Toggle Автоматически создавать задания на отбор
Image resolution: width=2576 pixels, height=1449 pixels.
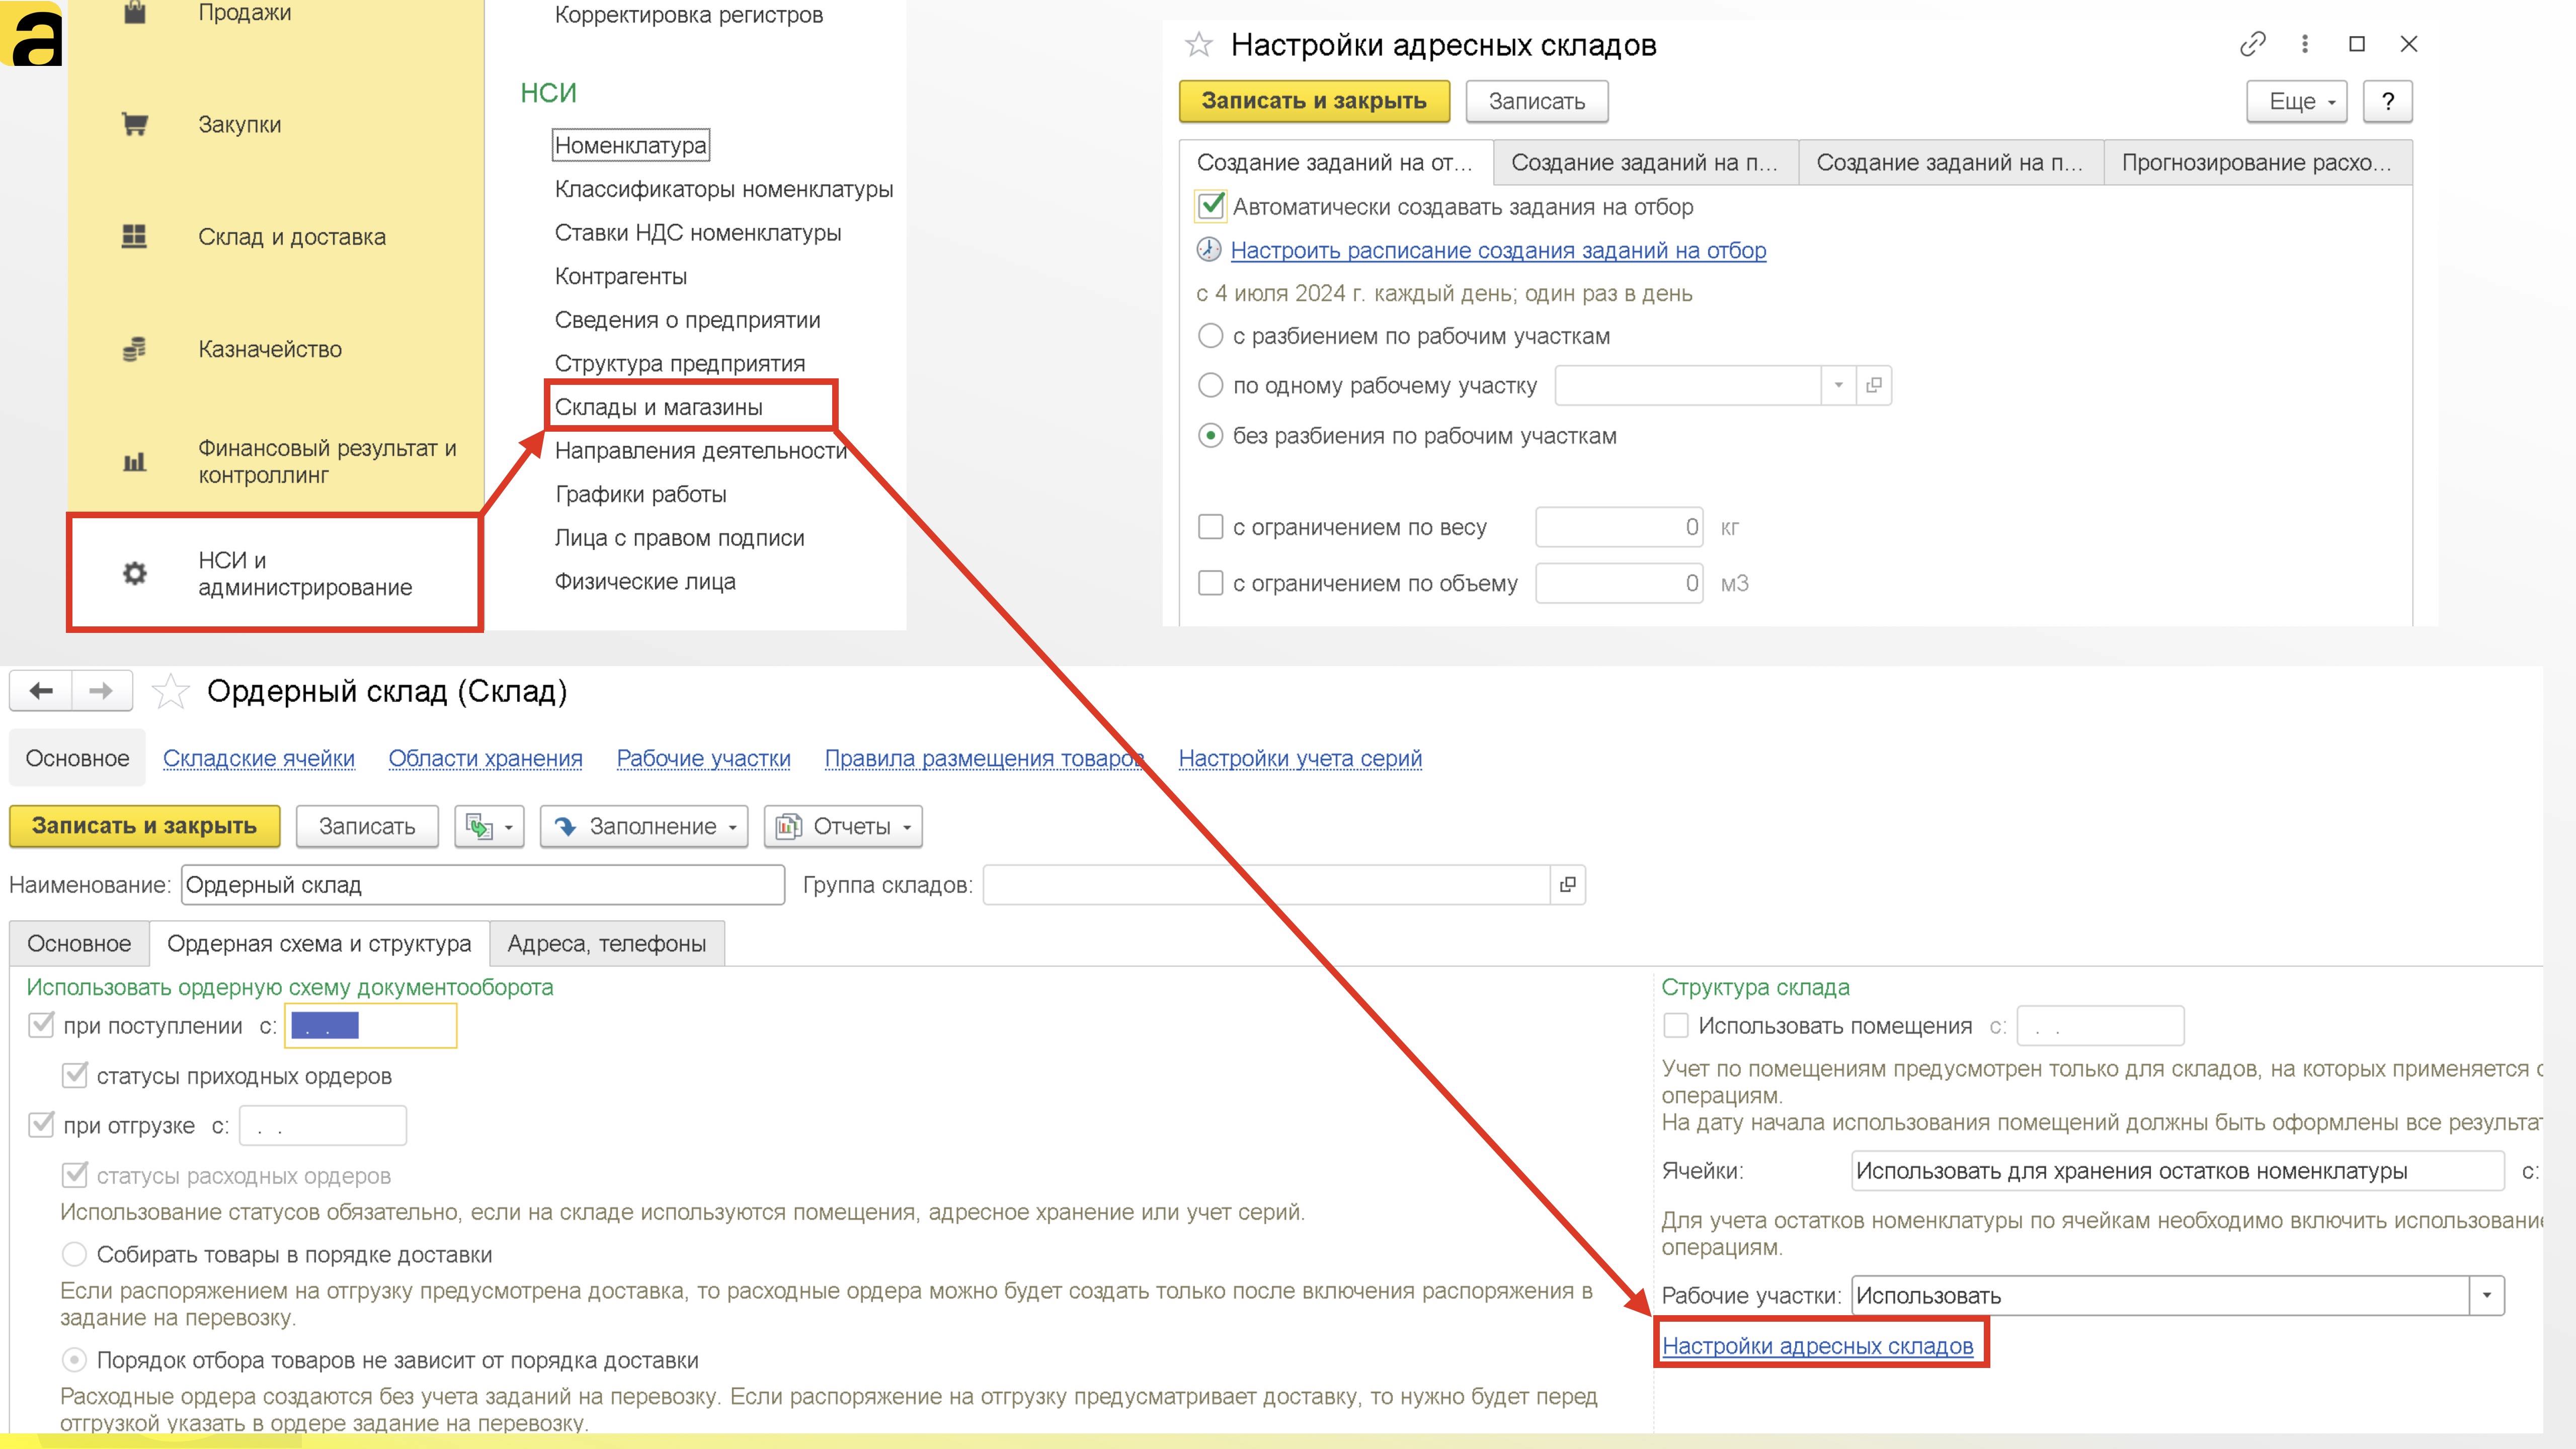pos(1211,206)
